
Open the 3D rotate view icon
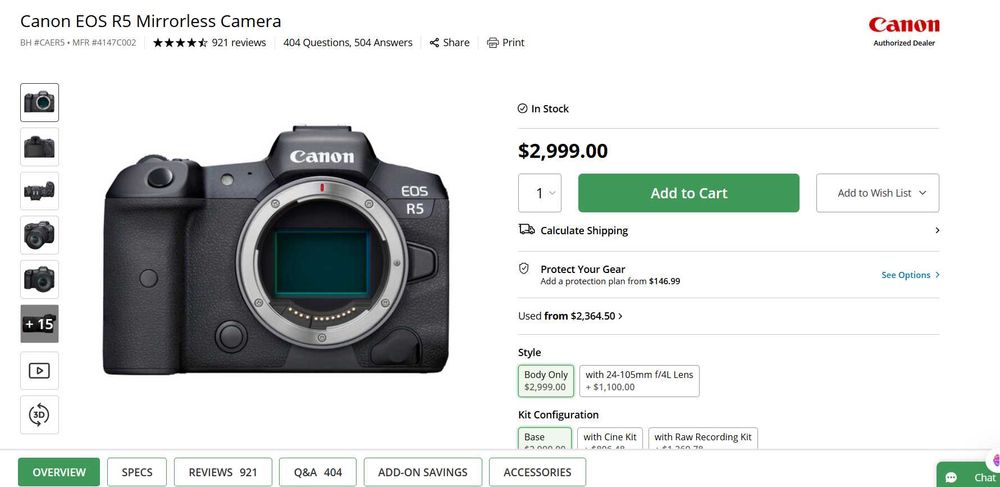click(x=39, y=415)
